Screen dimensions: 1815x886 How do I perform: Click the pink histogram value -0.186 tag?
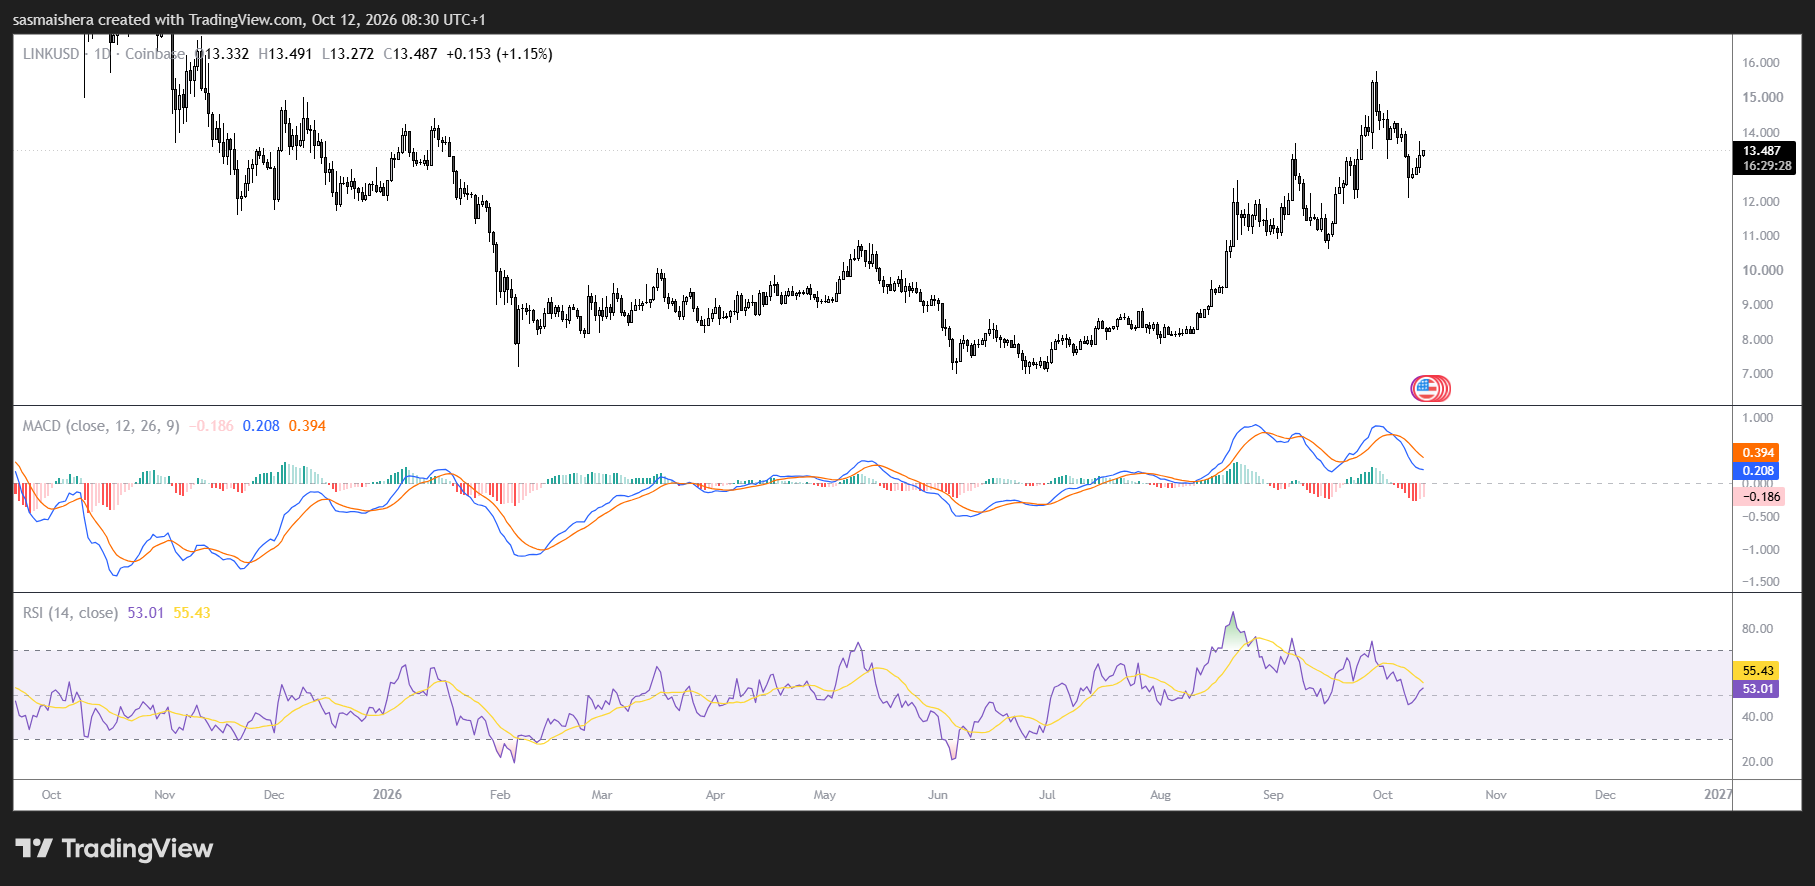[1760, 497]
